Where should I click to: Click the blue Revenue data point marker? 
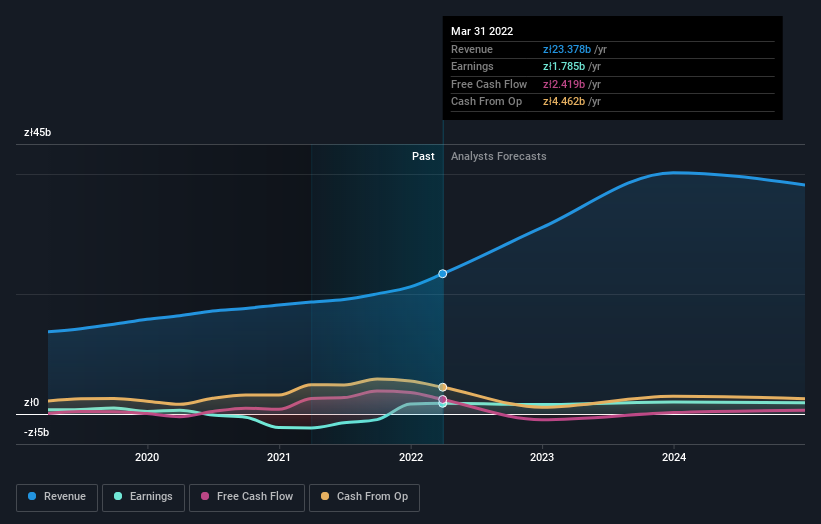tap(442, 274)
